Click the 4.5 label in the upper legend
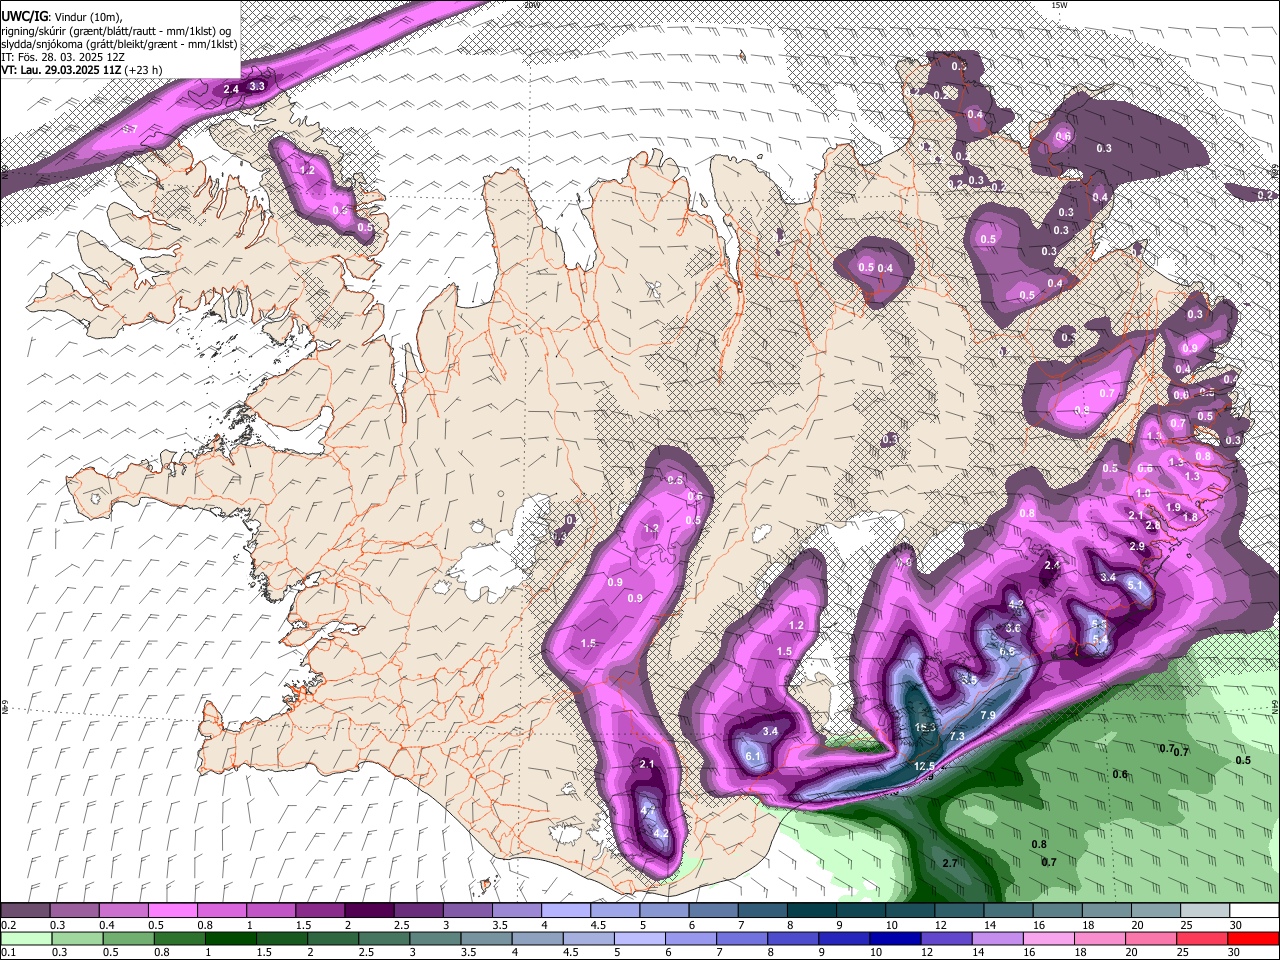 pyautogui.click(x=597, y=925)
